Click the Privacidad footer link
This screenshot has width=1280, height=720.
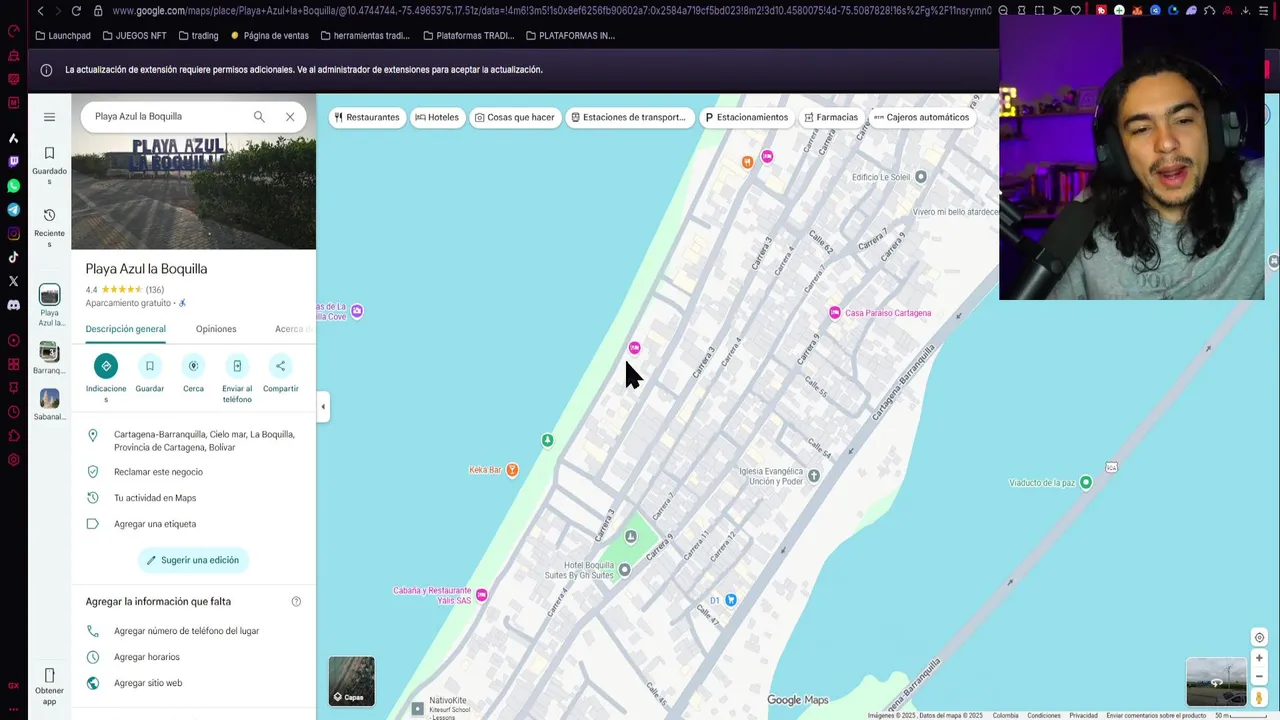click(1083, 715)
